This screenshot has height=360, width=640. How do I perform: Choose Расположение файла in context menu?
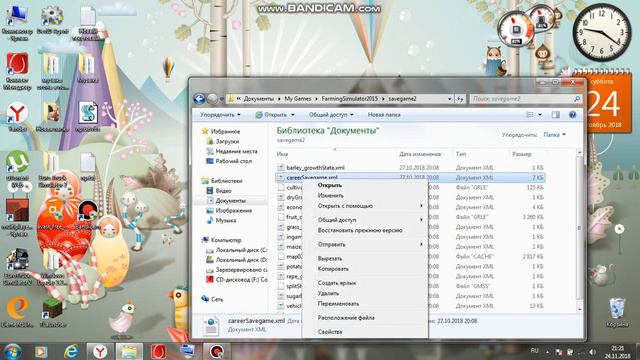pyautogui.click(x=365, y=318)
